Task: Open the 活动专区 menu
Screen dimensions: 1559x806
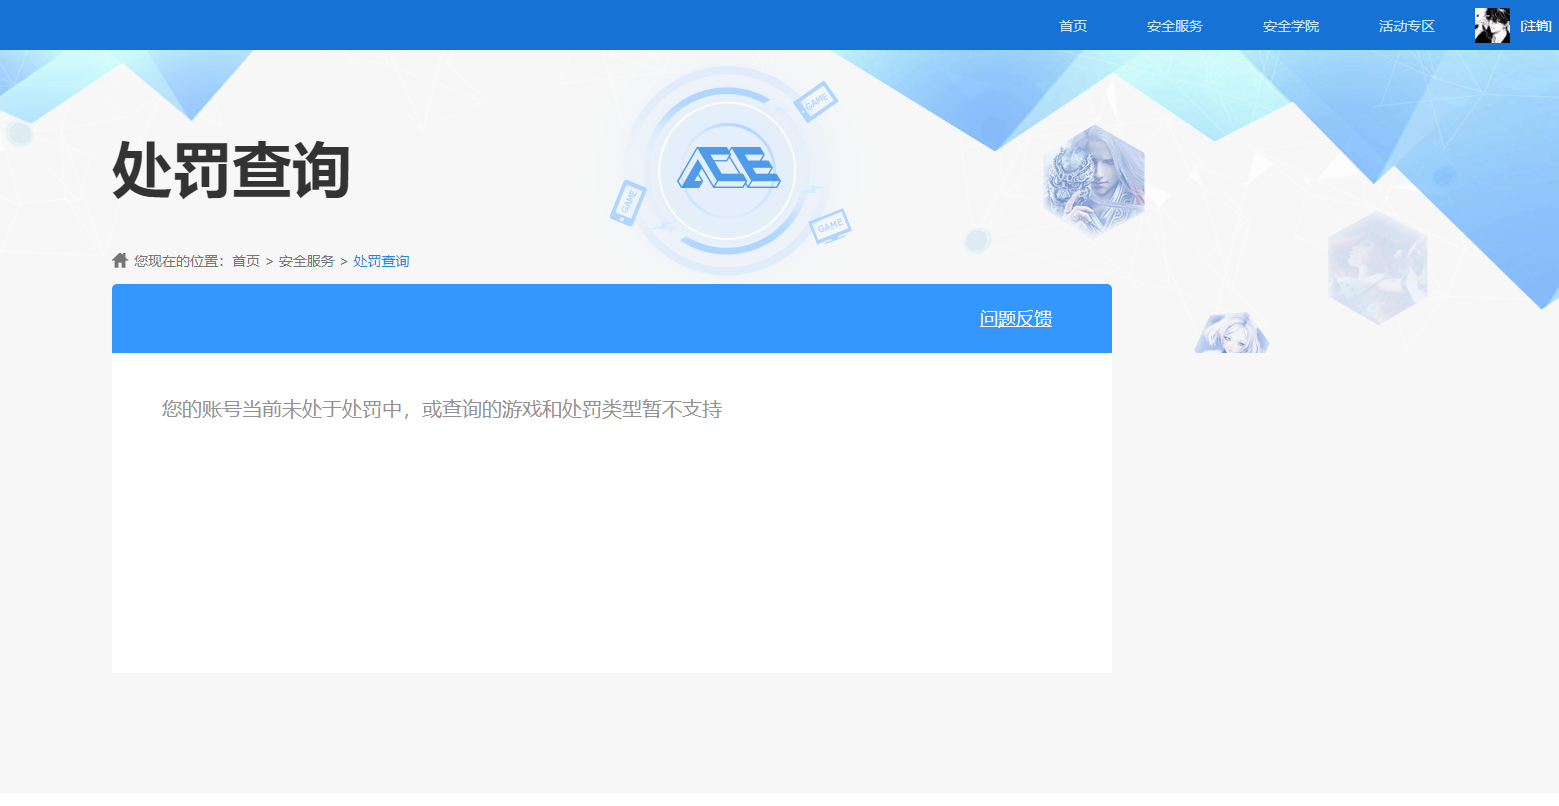Action: [x=1405, y=25]
